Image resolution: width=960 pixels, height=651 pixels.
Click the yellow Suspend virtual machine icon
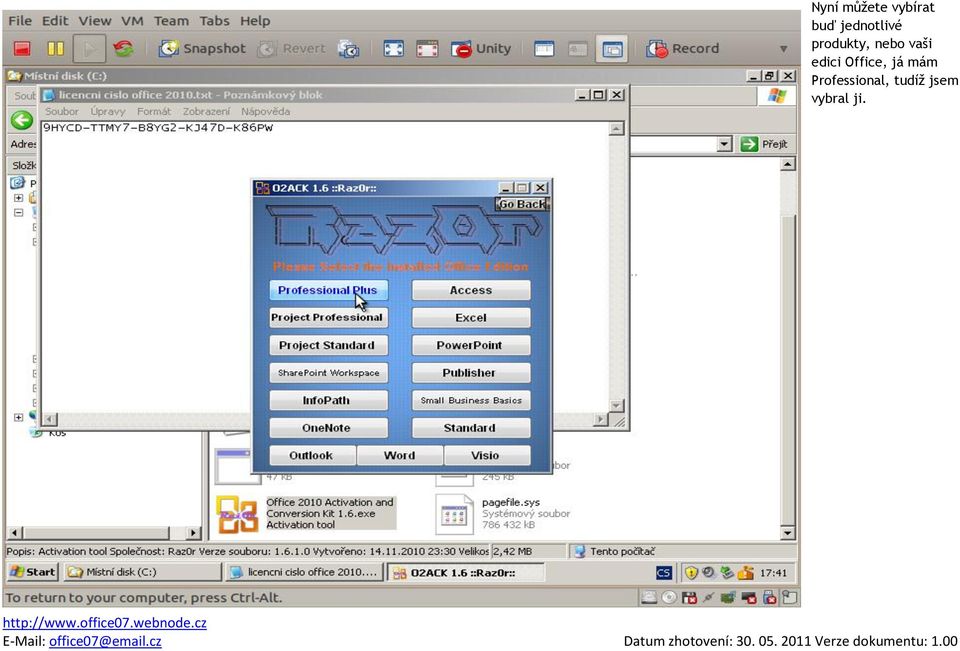pyautogui.click(x=56, y=48)
